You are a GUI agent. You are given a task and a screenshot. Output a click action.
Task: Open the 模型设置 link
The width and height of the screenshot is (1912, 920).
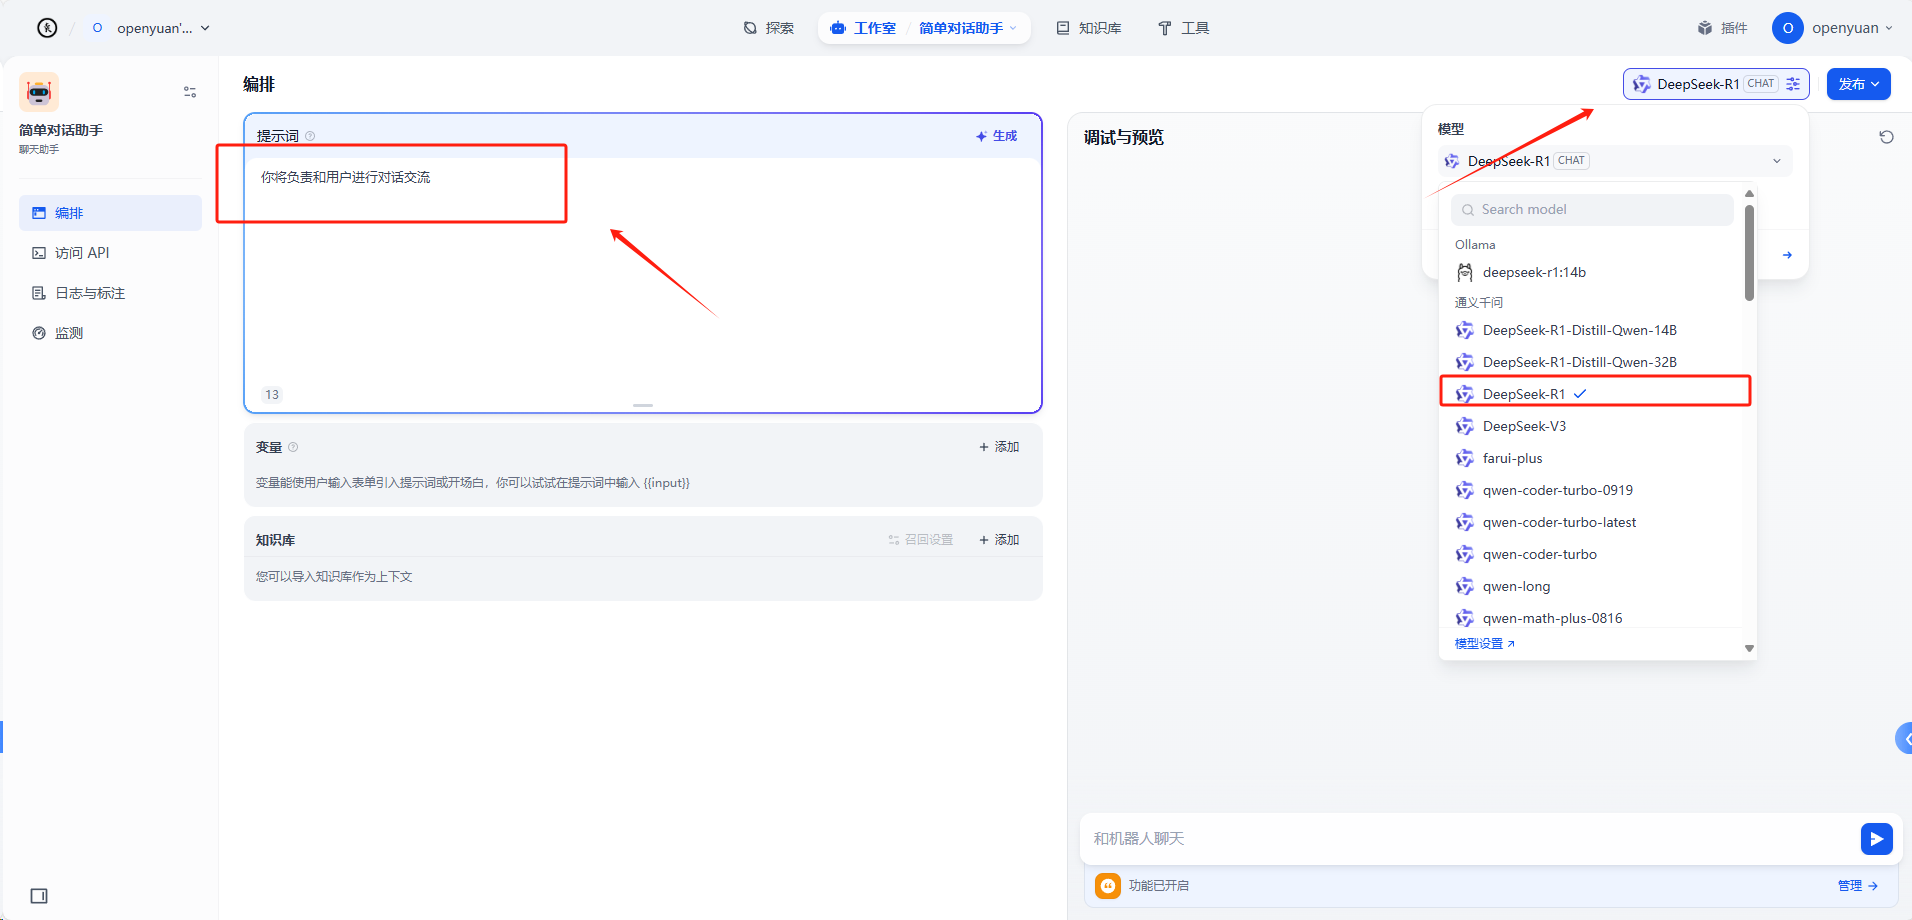coord(1484,644)
